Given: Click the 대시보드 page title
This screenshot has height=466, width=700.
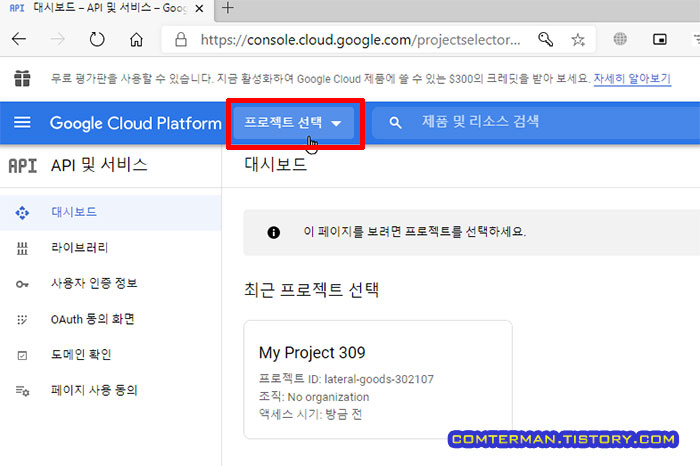Looking at the screenshot, I should point(275,164).
